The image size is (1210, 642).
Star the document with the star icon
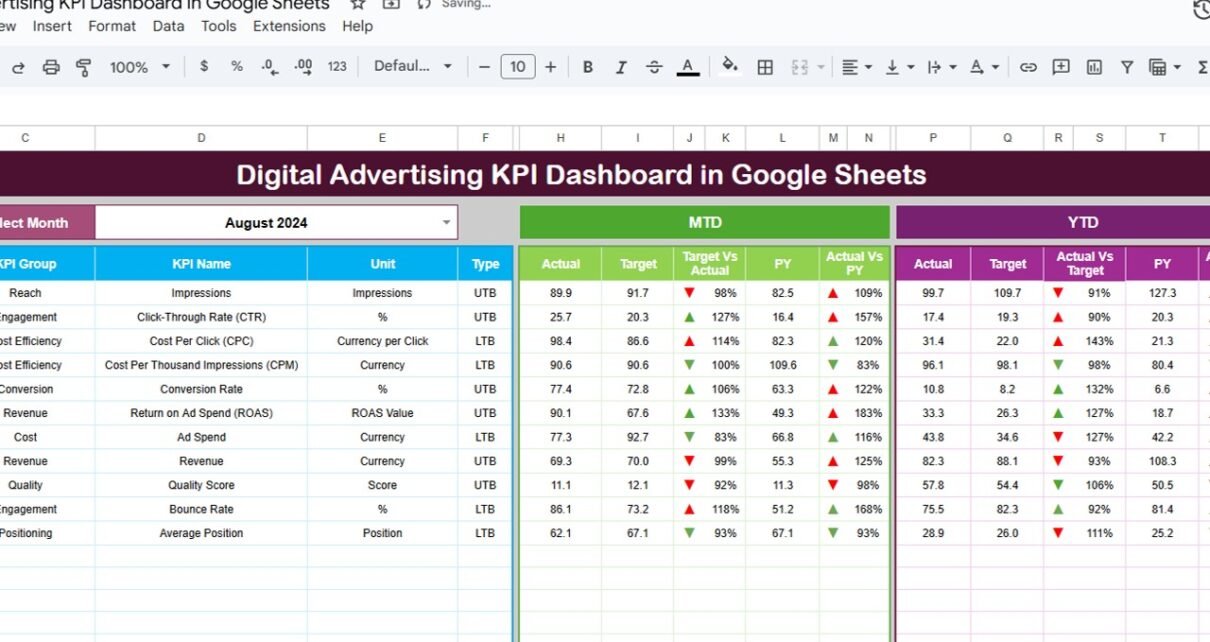(x=358, y=4)
